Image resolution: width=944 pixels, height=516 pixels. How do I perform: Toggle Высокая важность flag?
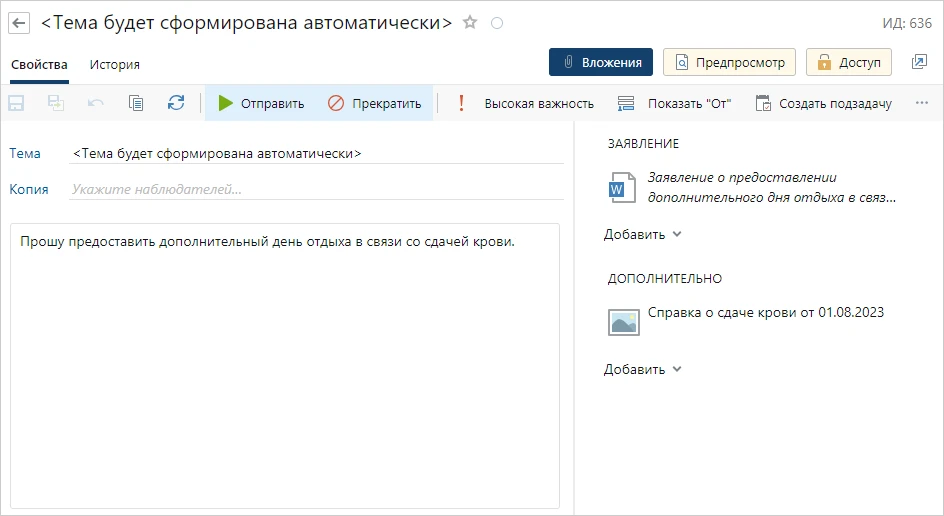click(525, 103)
